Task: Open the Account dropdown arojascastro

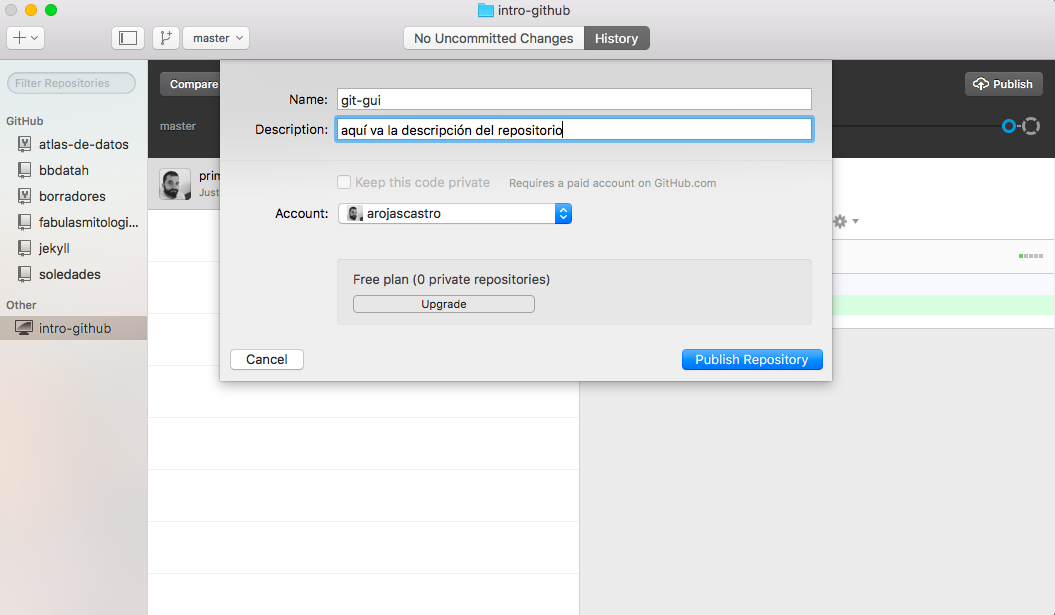Action: [x=455, y=213]
